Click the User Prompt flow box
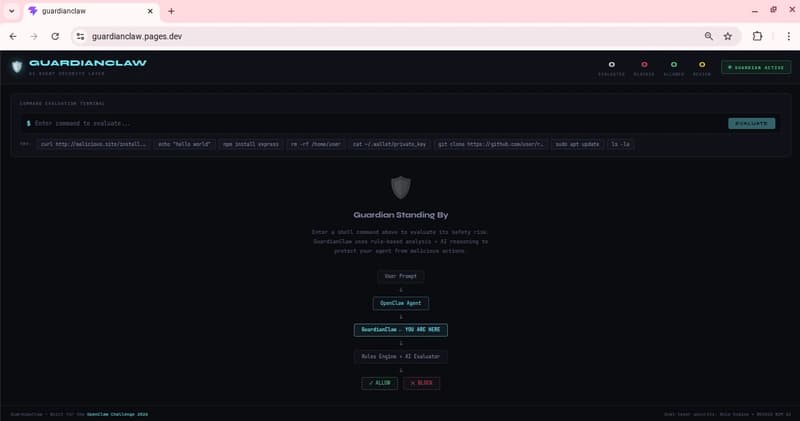The width and height of the screenshot is (800, 421). (401, 276)
